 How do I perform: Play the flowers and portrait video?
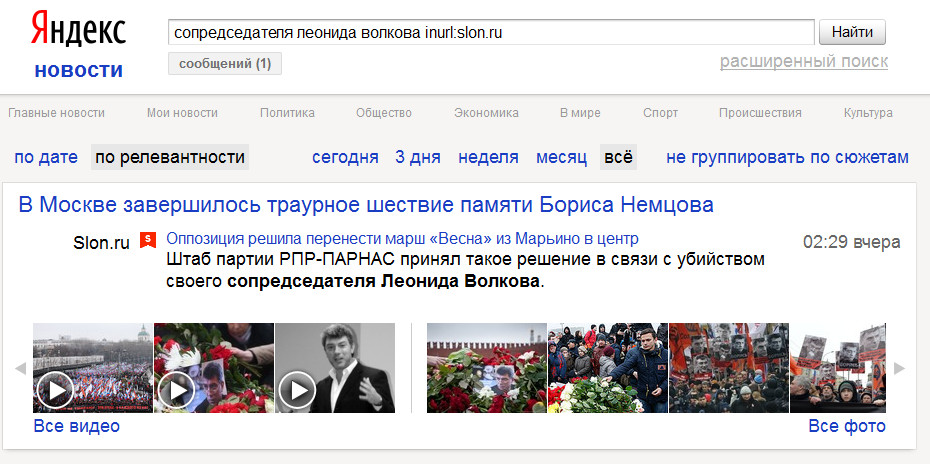214,368
